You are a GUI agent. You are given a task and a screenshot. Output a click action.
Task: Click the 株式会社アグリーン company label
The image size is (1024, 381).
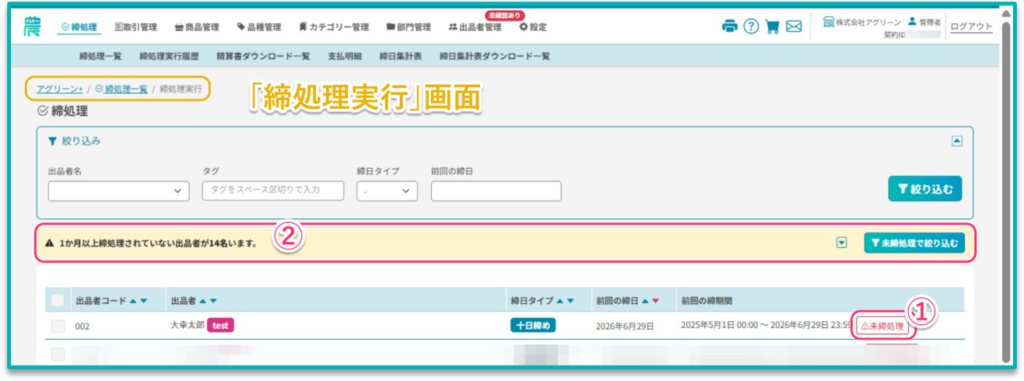pos(862,22)
